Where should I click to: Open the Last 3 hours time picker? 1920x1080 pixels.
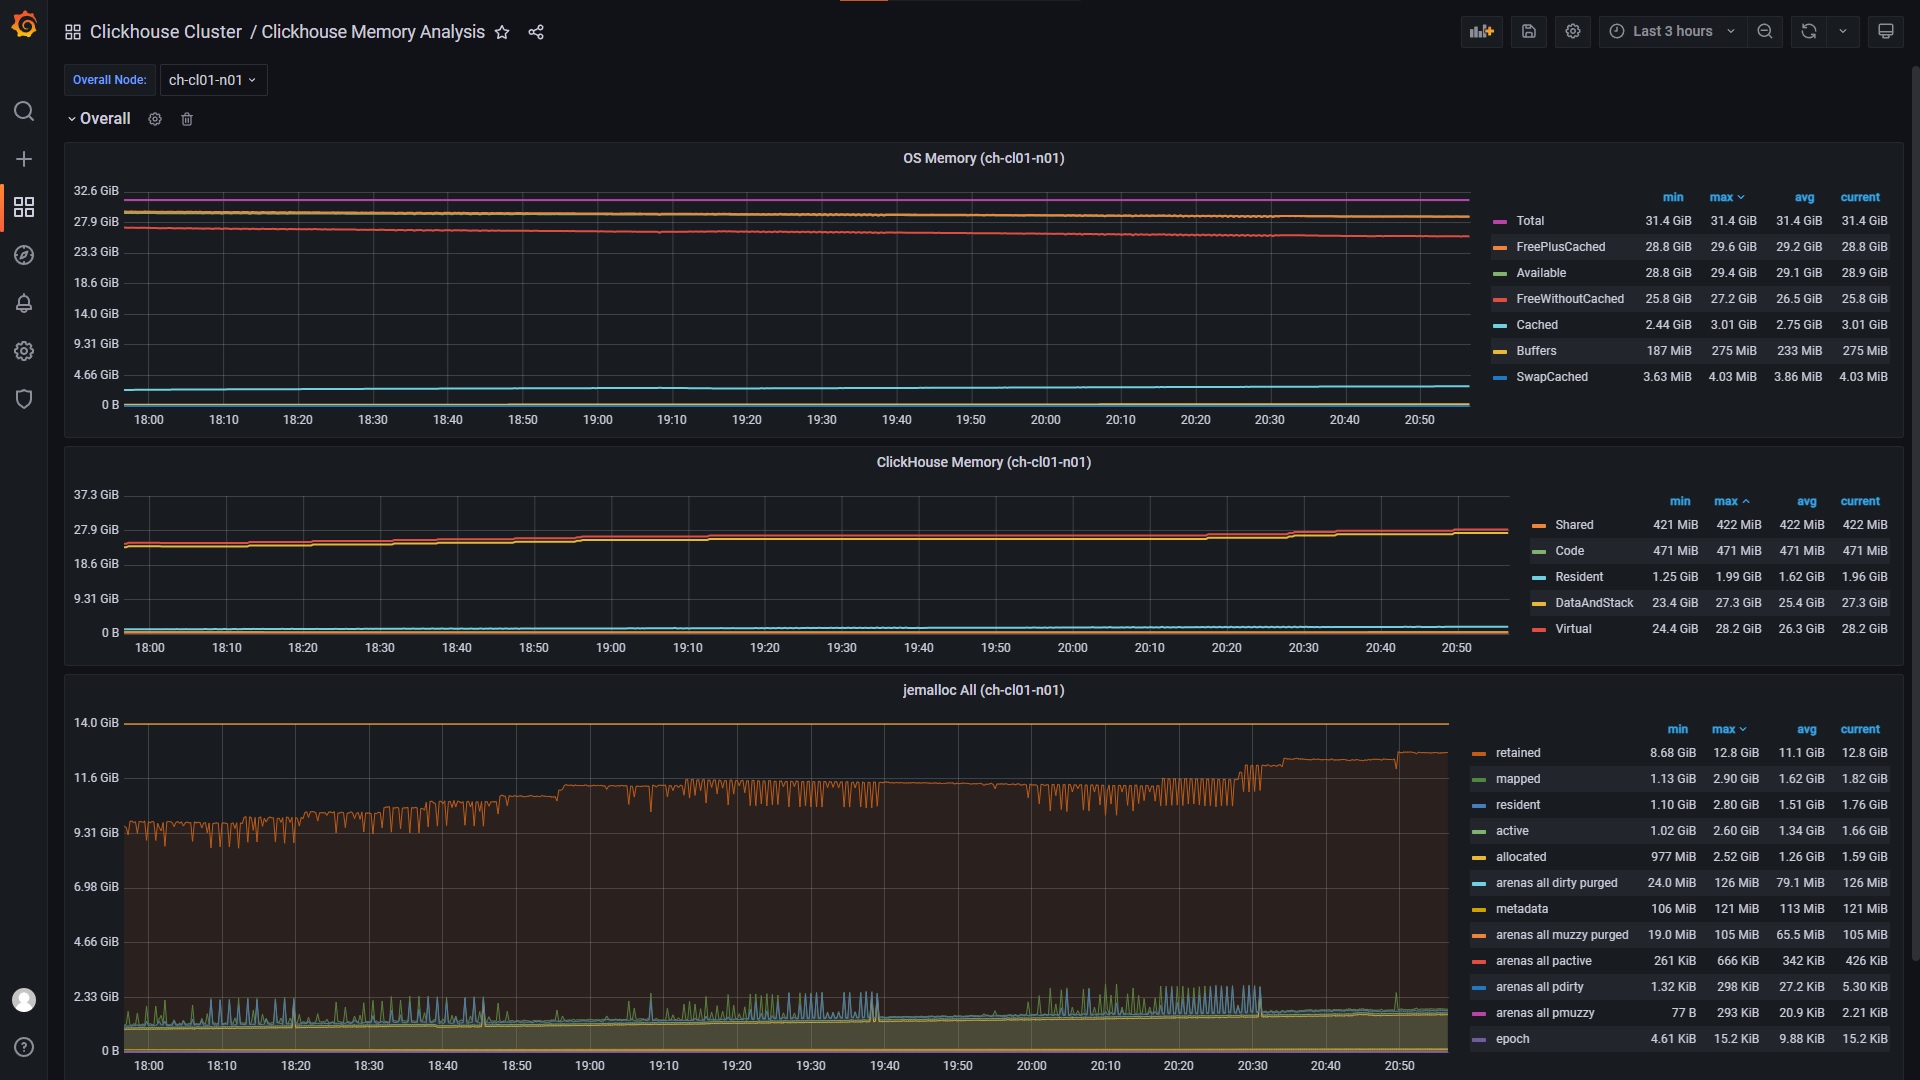1672,32
